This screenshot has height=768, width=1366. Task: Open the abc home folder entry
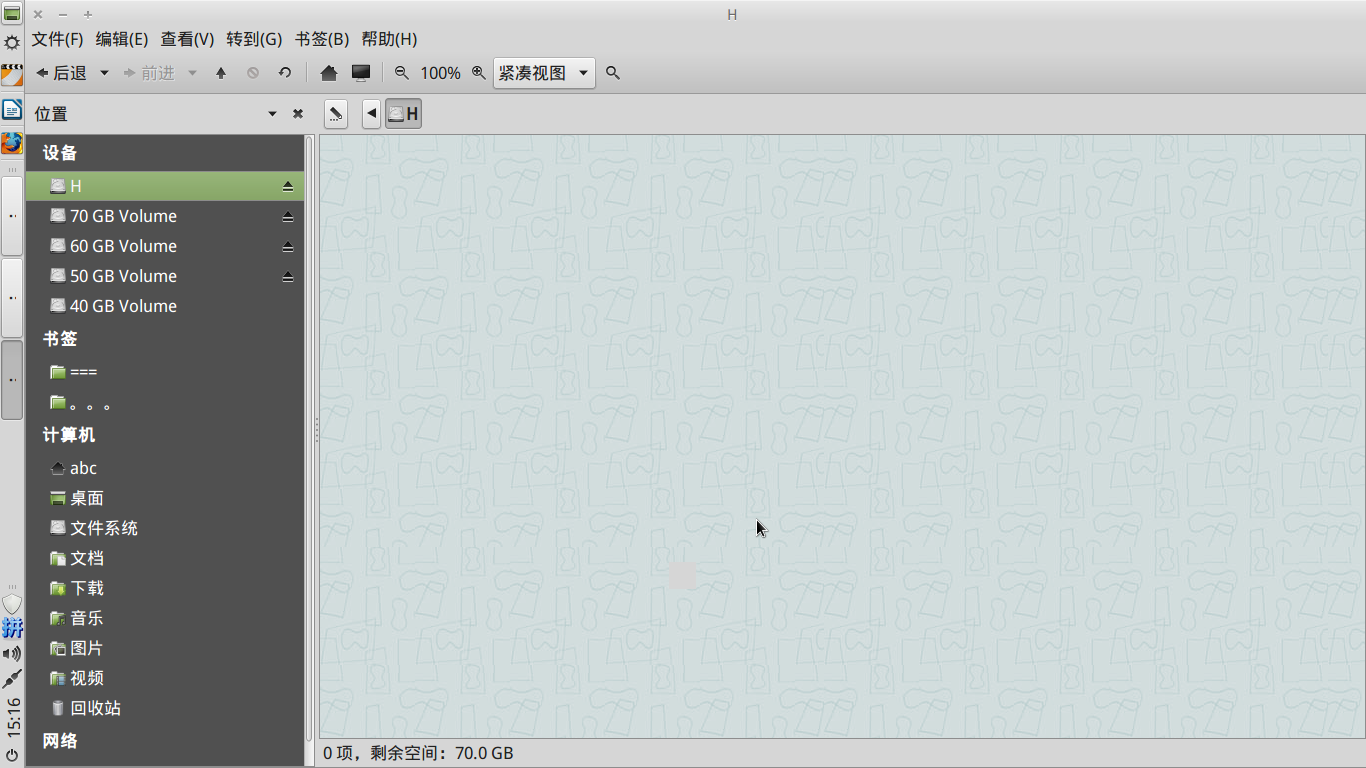point(165,468)
